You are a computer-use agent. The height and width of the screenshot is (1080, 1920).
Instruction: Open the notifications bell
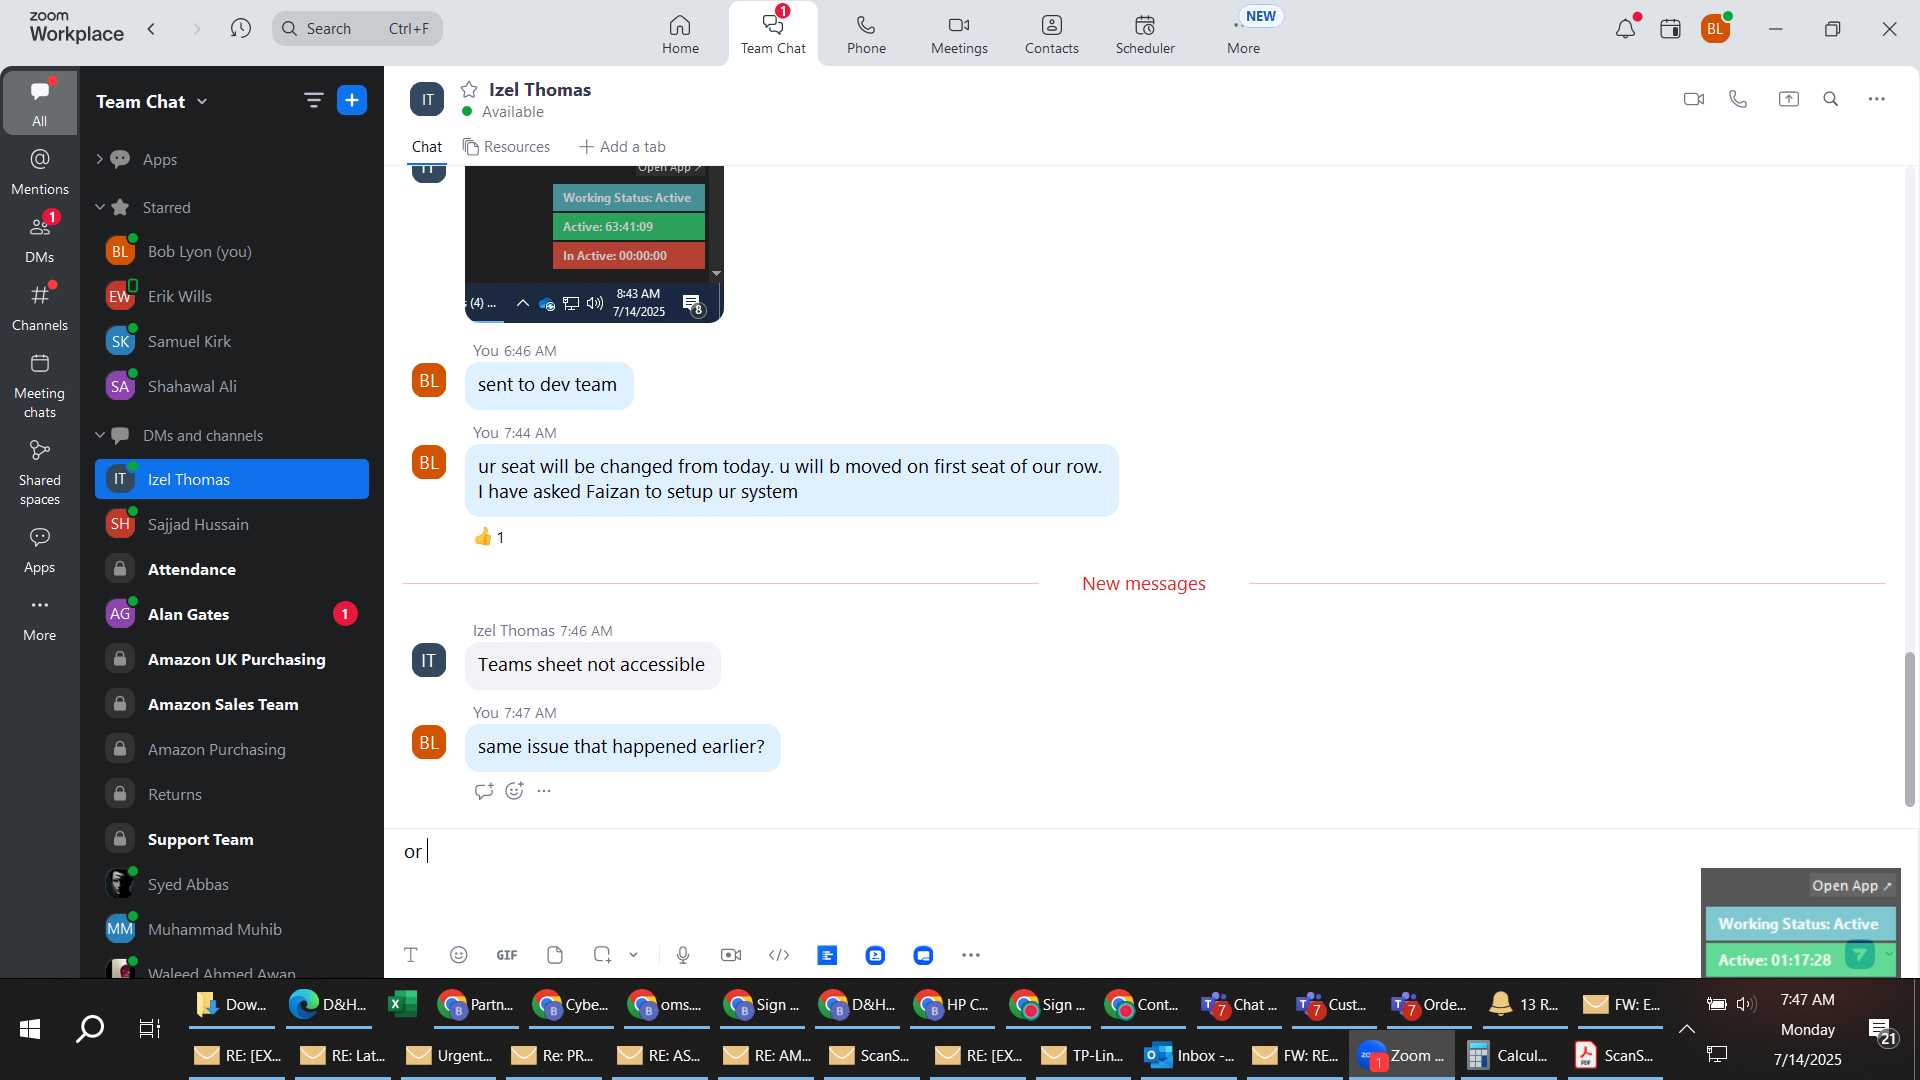pyautogui.click(x=1626, y=29)
